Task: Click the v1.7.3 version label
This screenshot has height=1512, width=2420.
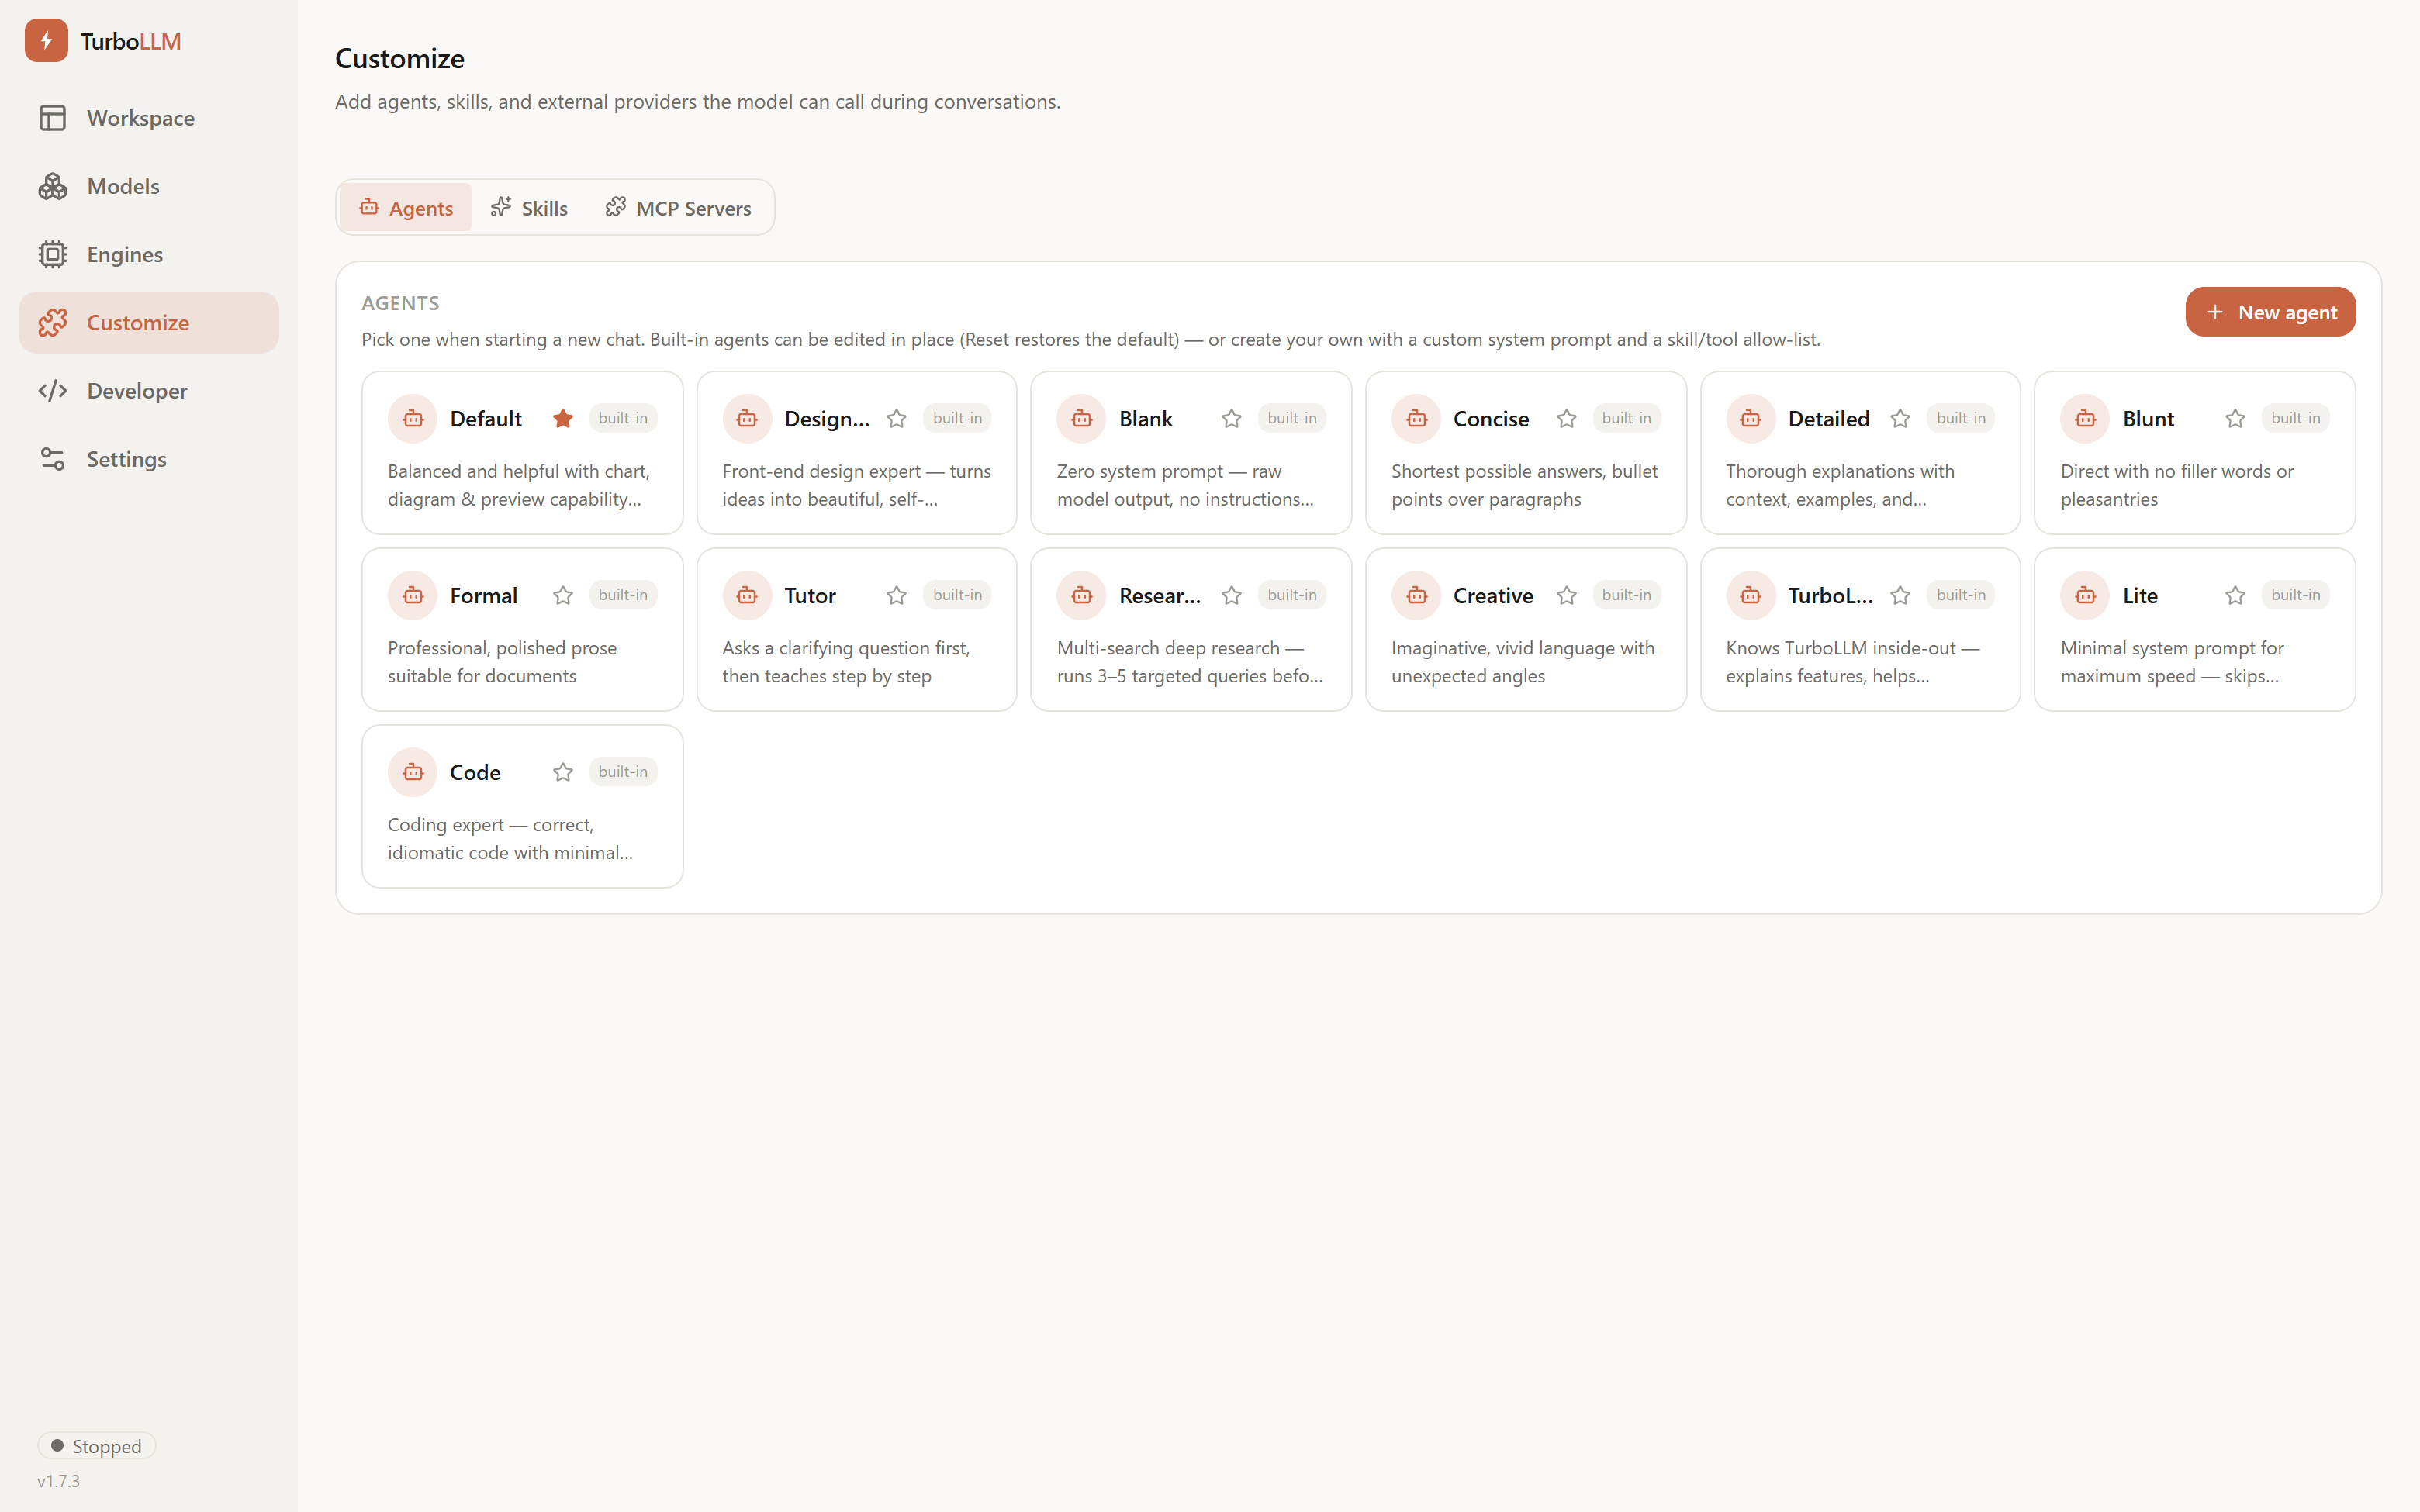Action: point(58,1481)
